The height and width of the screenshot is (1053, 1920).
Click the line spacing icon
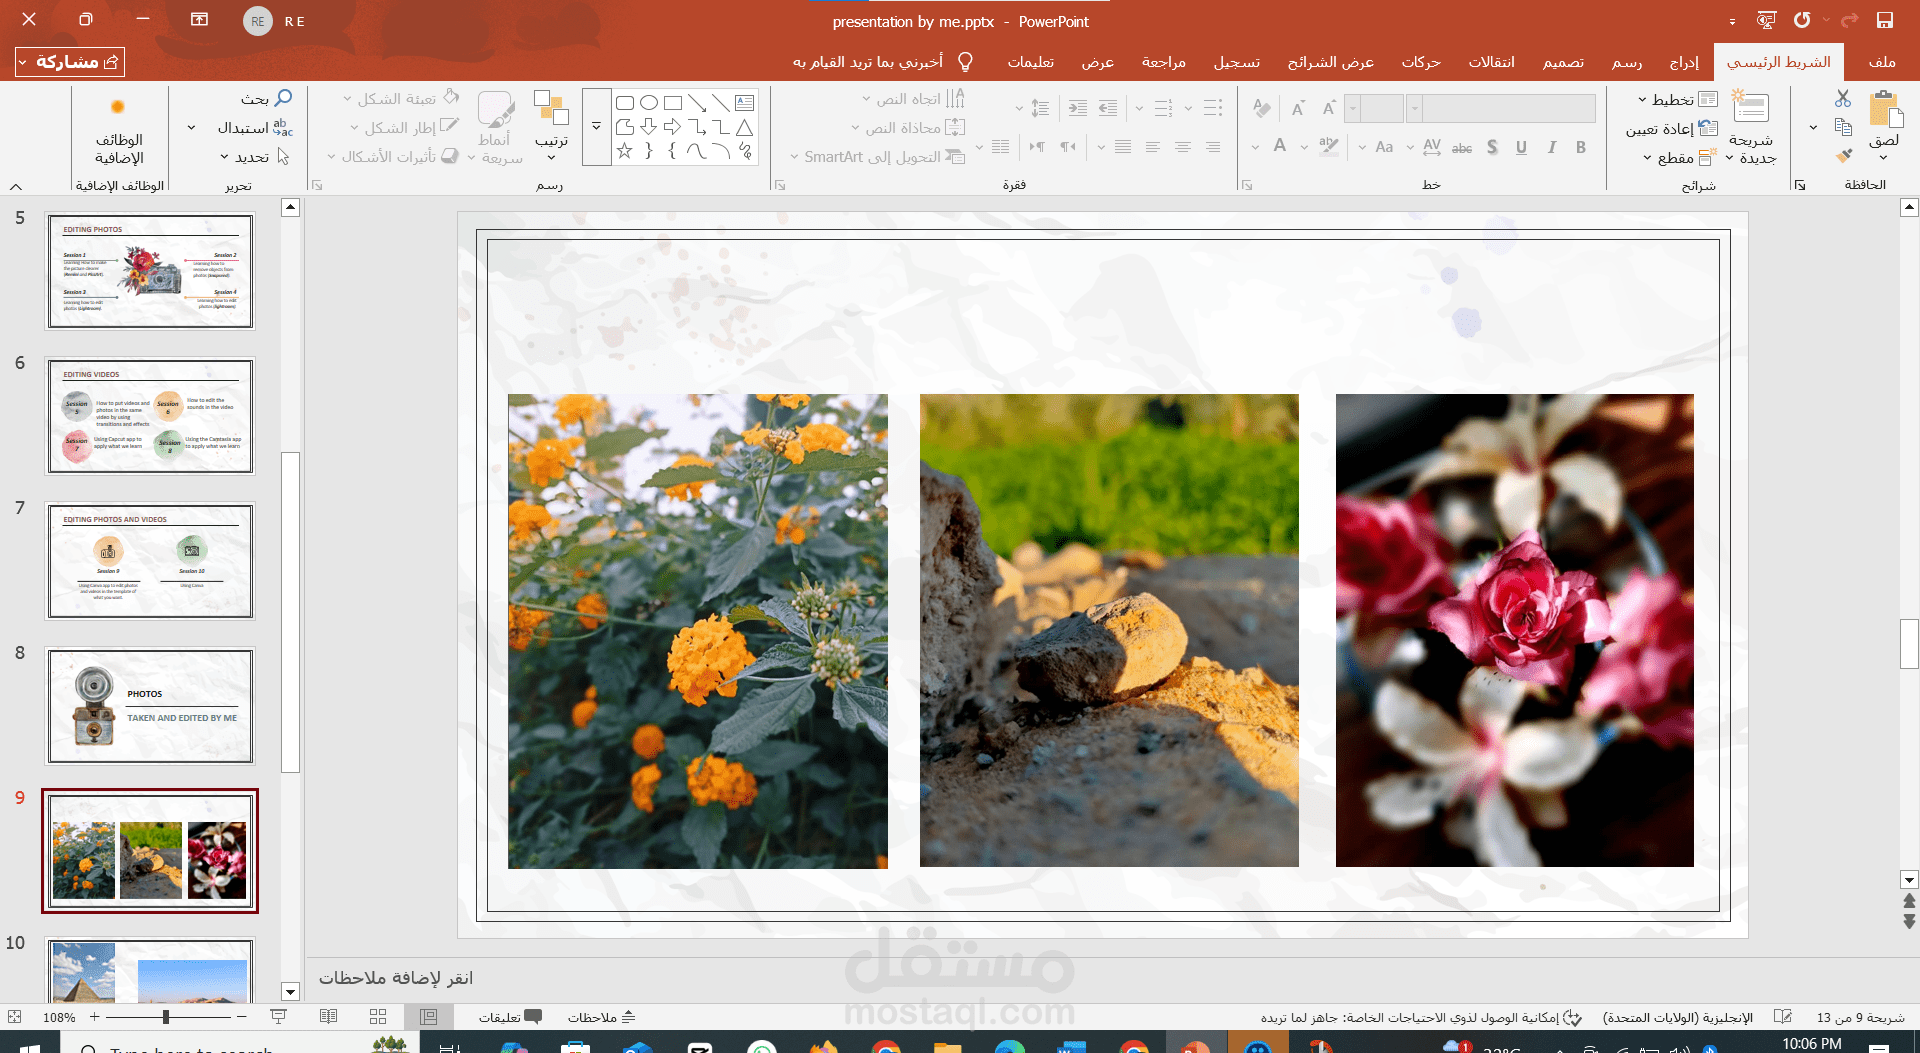[x=1040, y=108]
